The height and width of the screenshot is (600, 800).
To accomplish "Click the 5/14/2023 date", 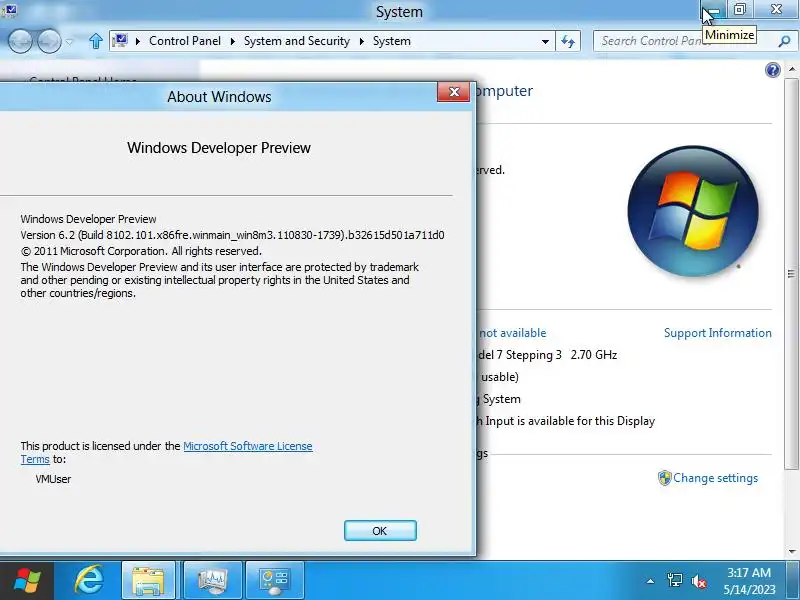I will 749,589.
